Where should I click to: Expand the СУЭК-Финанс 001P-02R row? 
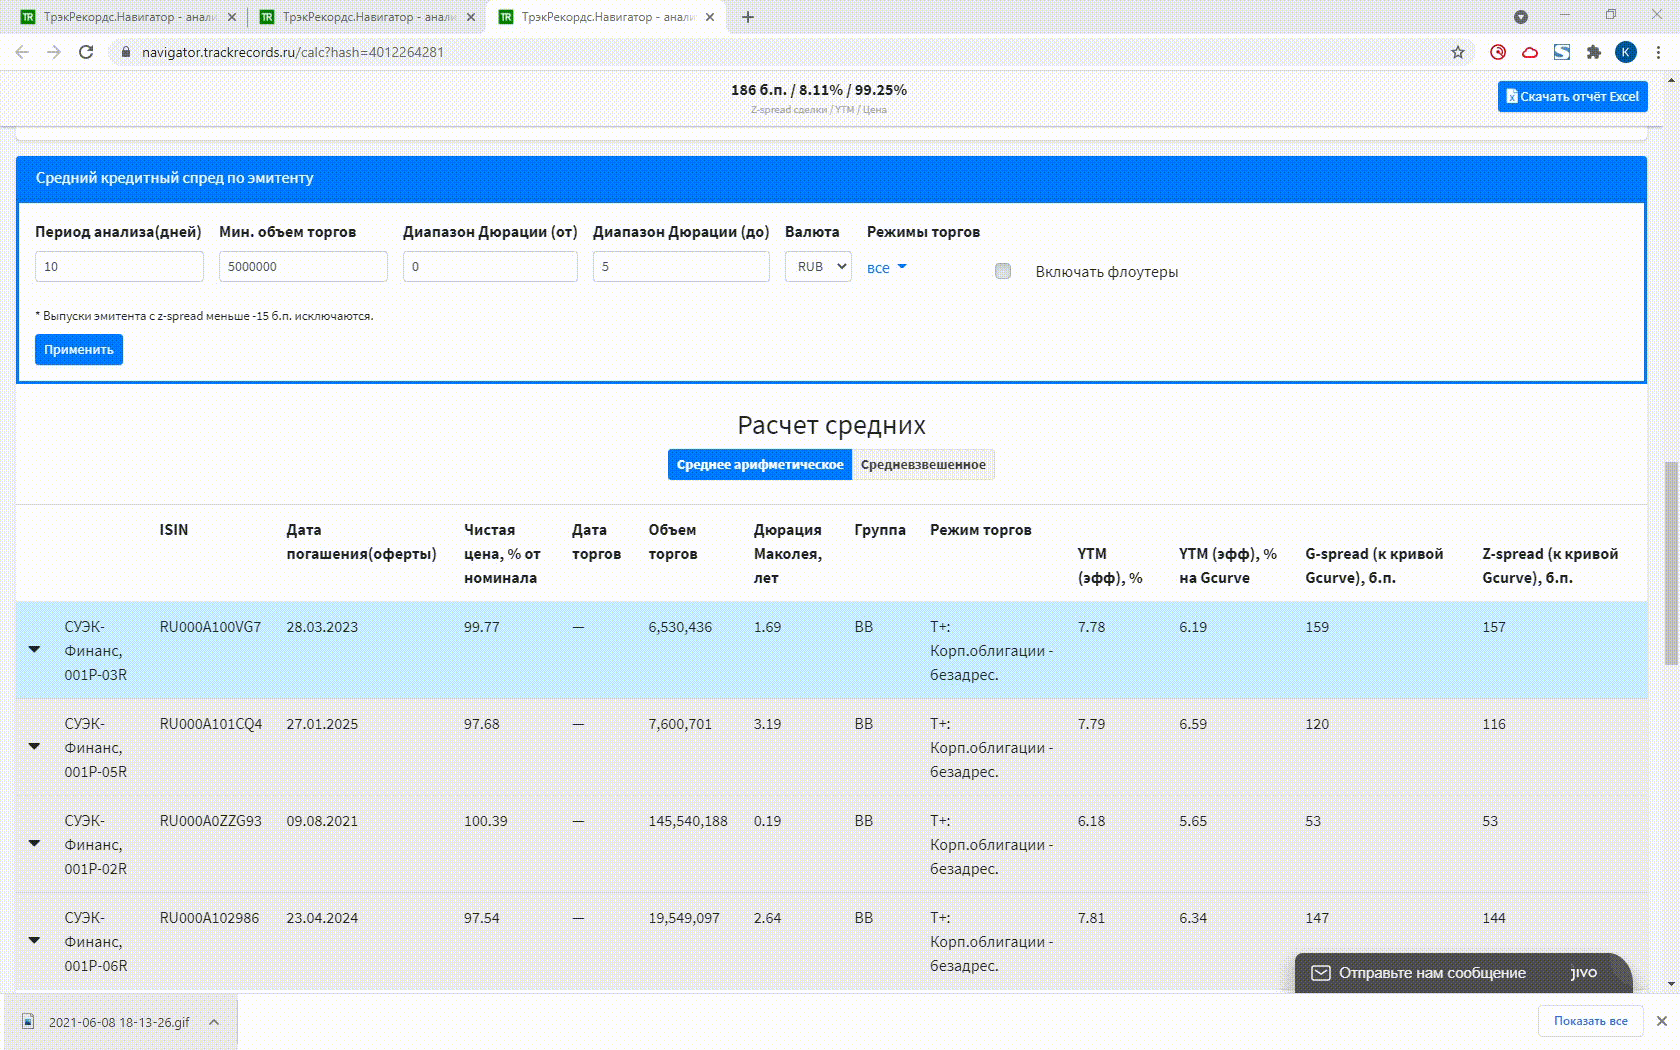click(34, 844)
